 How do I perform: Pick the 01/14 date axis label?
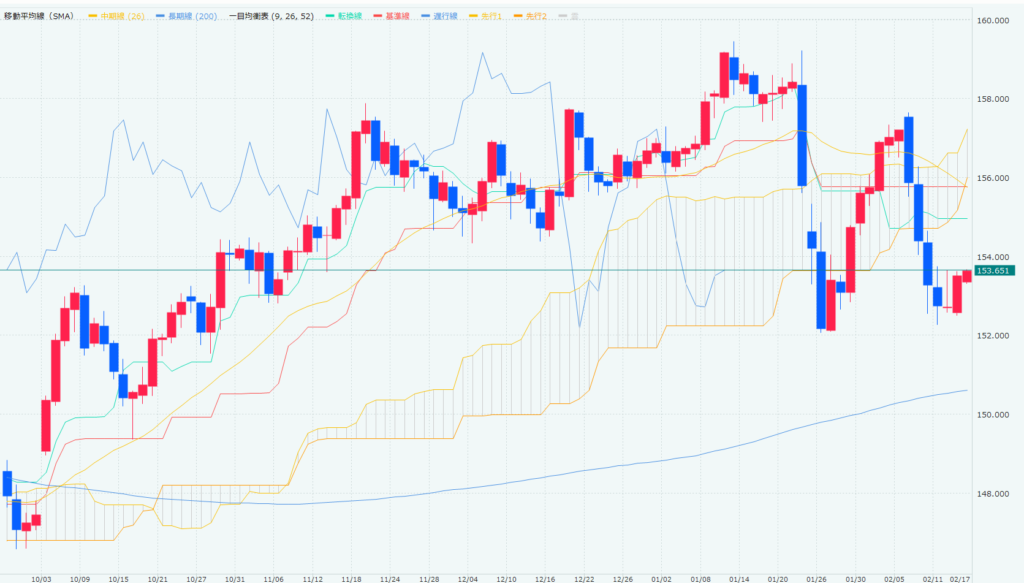point(740,577)
